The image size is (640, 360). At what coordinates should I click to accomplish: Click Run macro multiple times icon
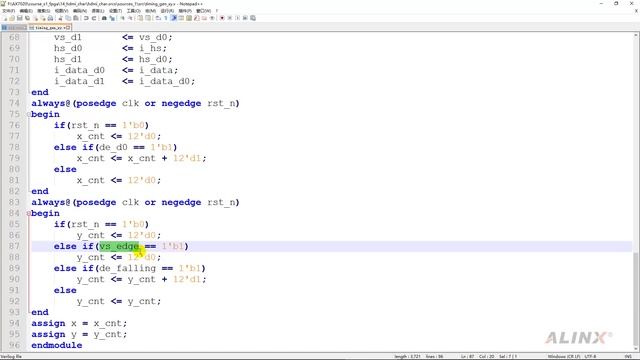[x=245, y=18]
